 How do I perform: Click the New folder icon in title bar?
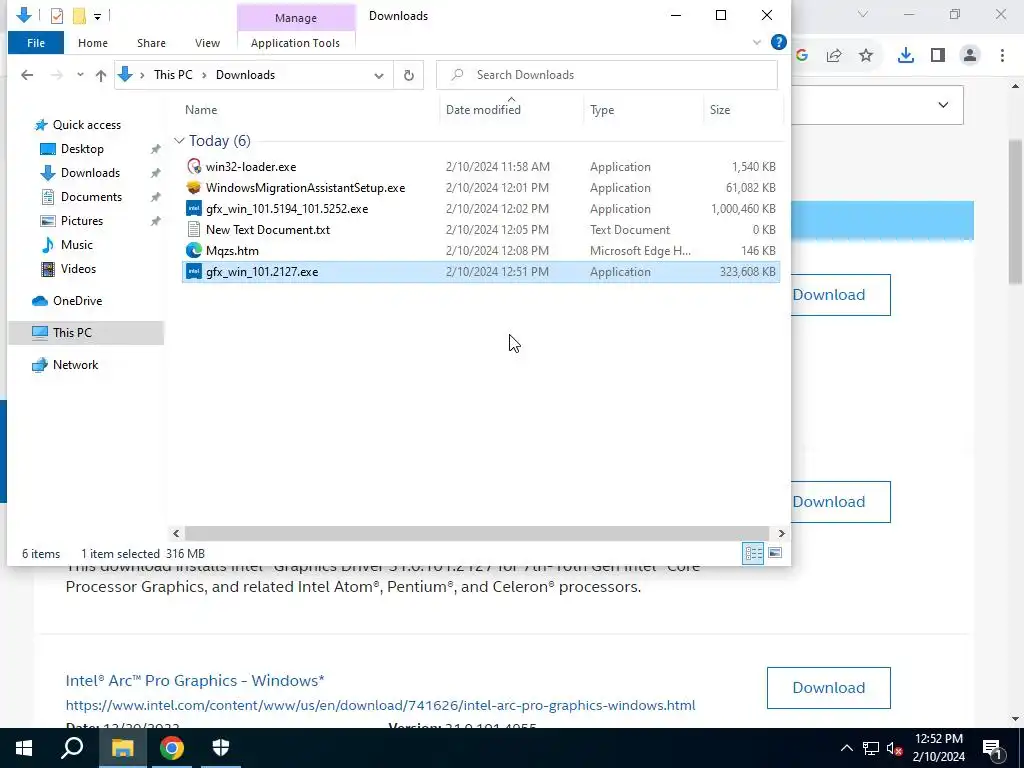coord(79,15)
